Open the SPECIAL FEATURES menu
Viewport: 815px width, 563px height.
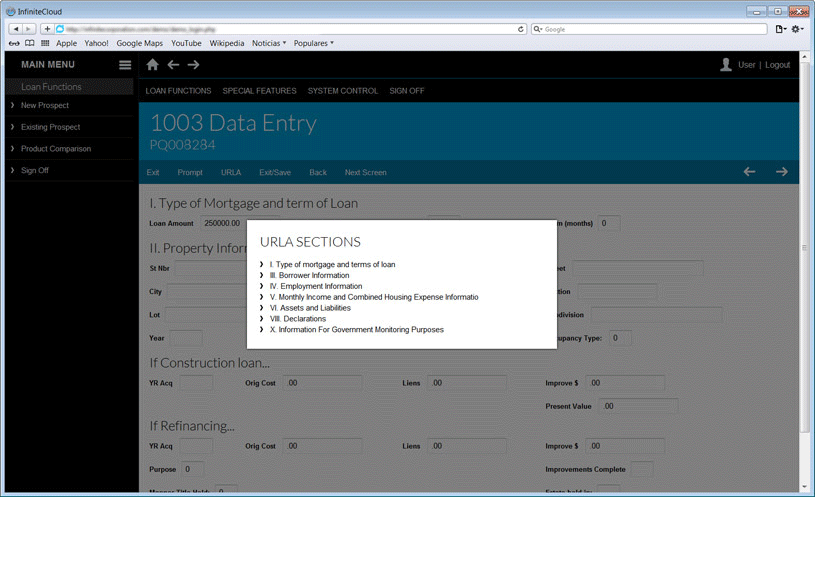(259, 91)
